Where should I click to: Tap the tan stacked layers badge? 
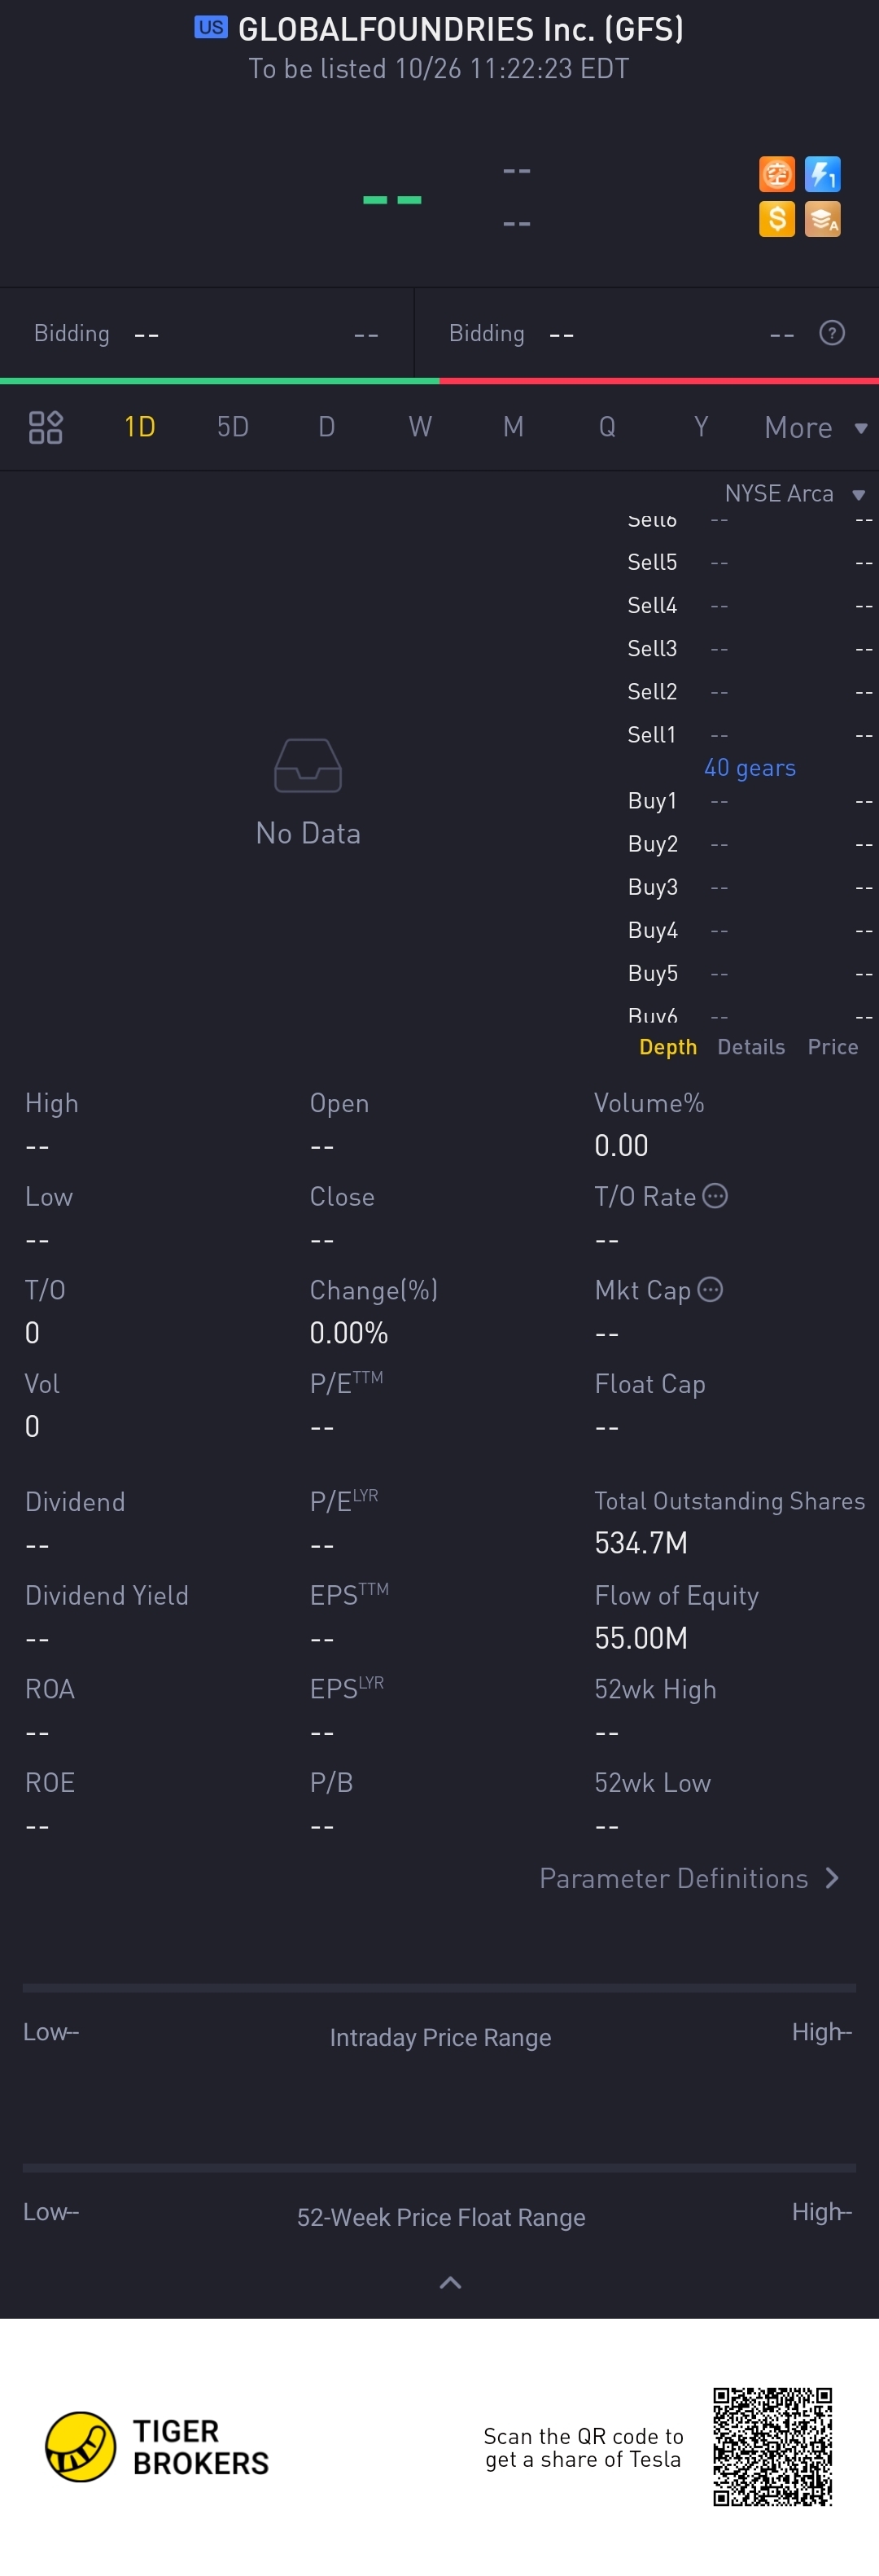pos(823,219)
